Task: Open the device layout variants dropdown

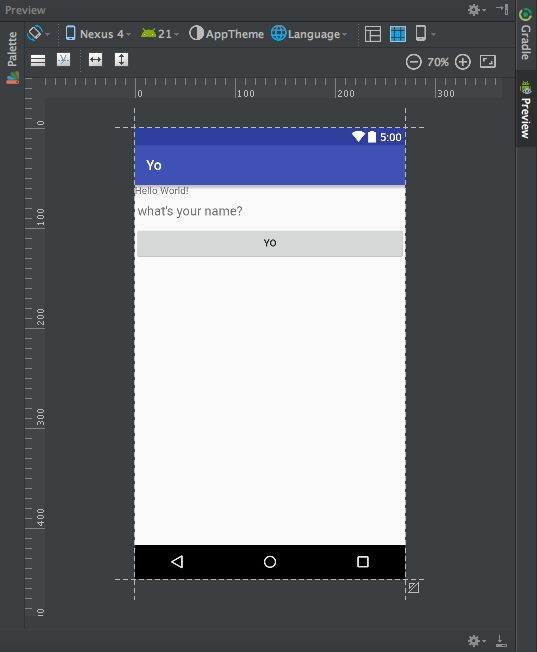Action: 426,34
